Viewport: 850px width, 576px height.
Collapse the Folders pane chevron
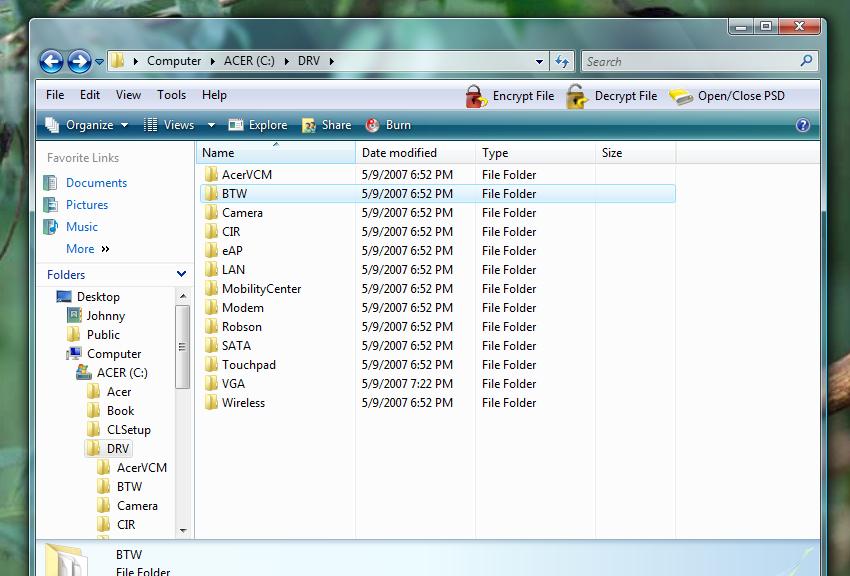[x=182, y=274]
